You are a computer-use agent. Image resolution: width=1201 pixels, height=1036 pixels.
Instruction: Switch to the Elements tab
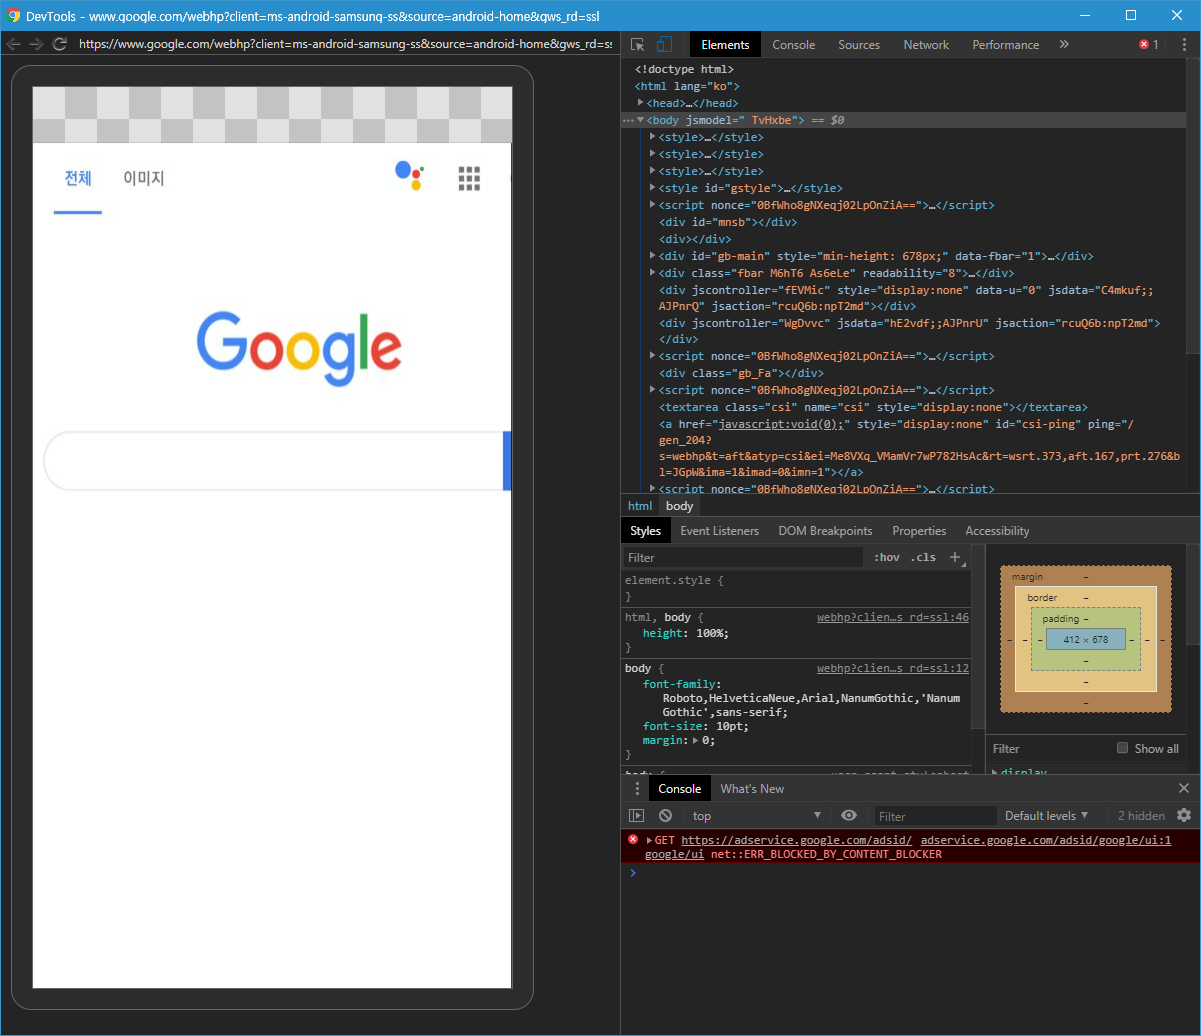point(725,45)
